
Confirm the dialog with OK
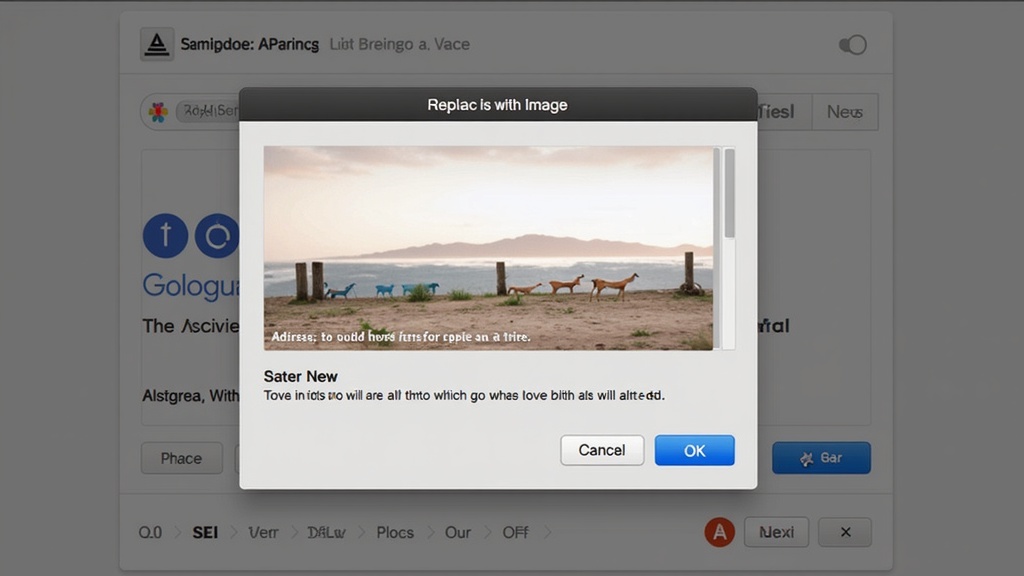[694, 450]
